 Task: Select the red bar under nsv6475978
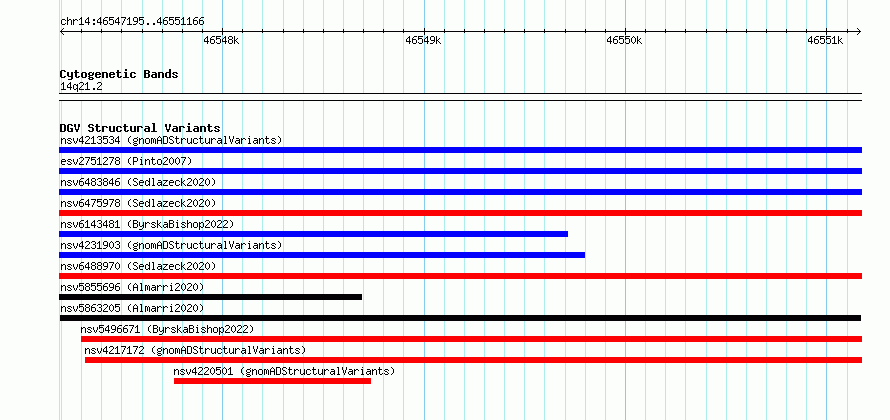tap(460, 213)
